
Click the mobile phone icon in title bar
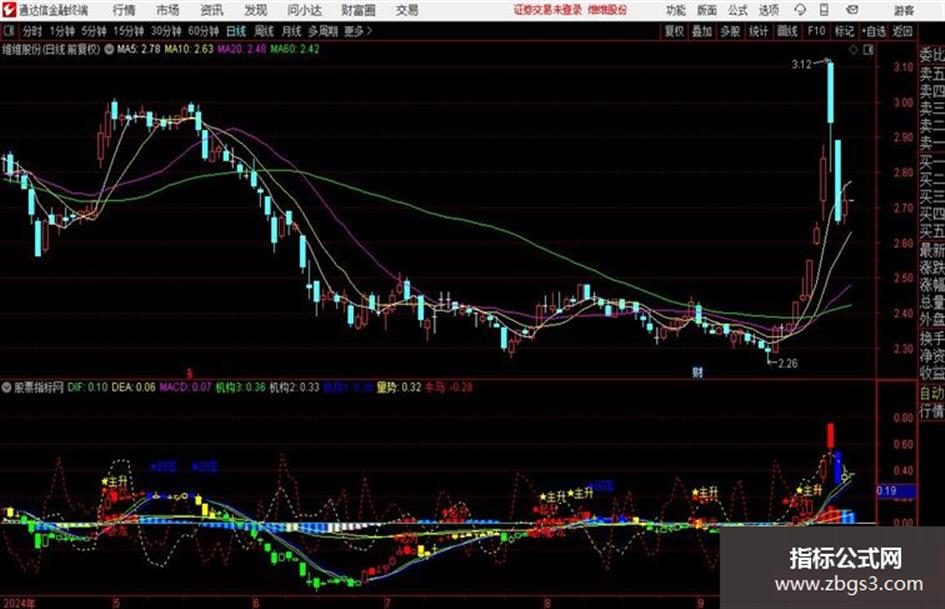(x=824, y=10)
